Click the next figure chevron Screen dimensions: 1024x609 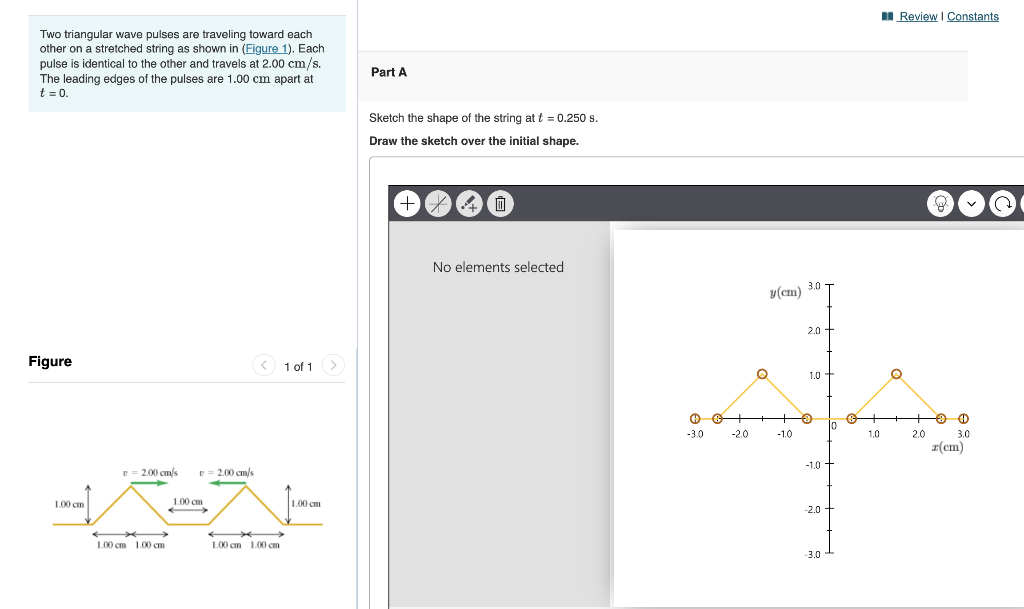333,366
